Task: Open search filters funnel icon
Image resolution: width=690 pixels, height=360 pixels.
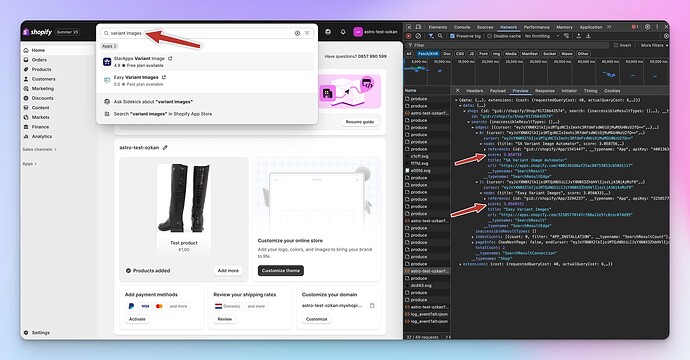Action: coord(307,33)
